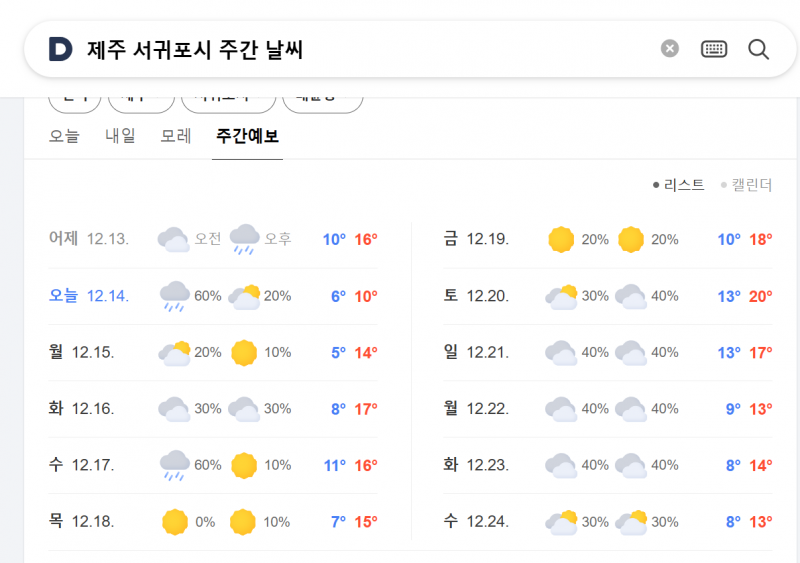Viewport: 800px width, 563px height.
Task: Click the afternoon rain icon for 12.13.
Action: click(x=244, y=239)
